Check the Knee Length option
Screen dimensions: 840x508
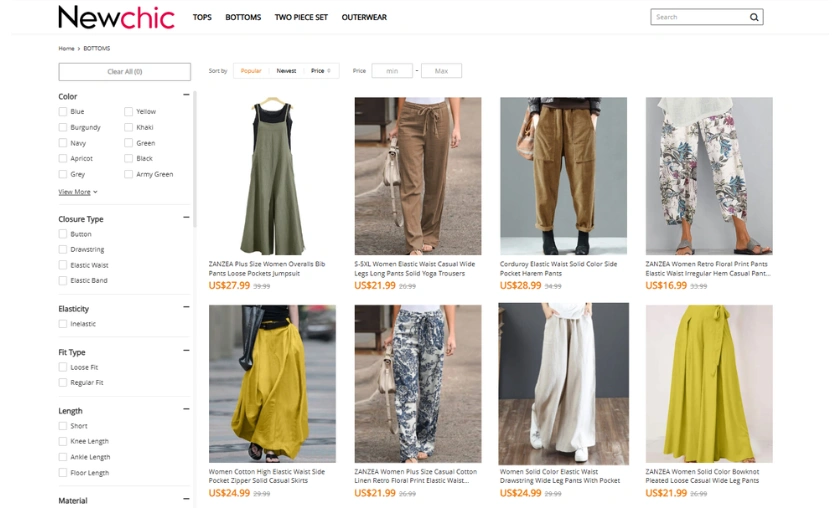tap(63, 441)
